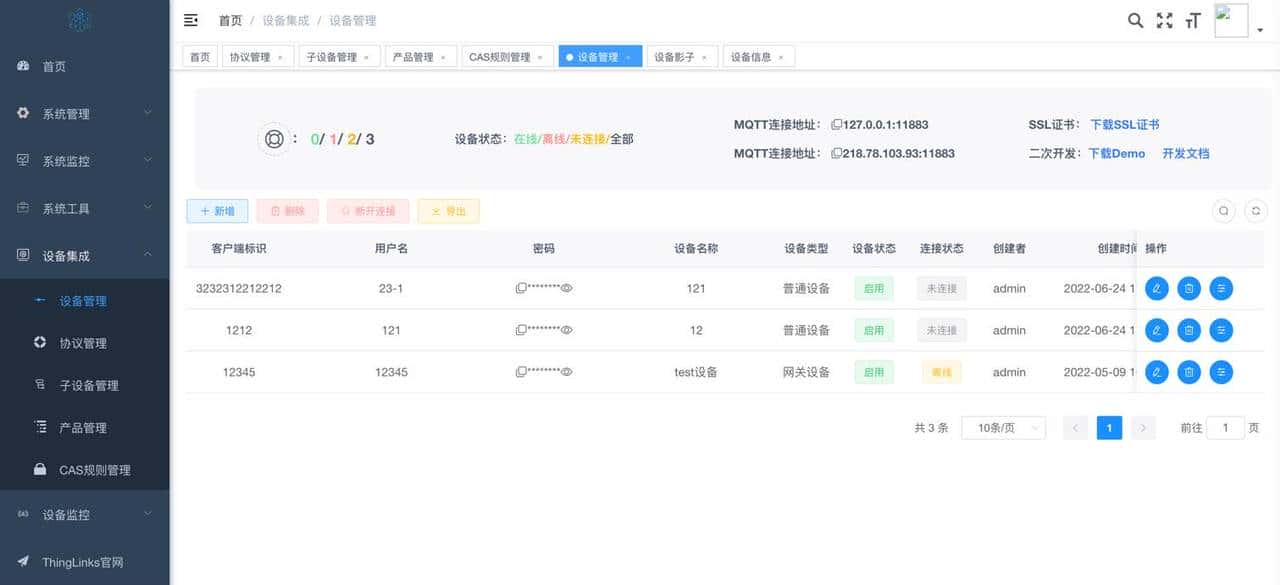Open the 10条/页 page size dropdown
The image size is (1280, 585).
[1003, 427]
